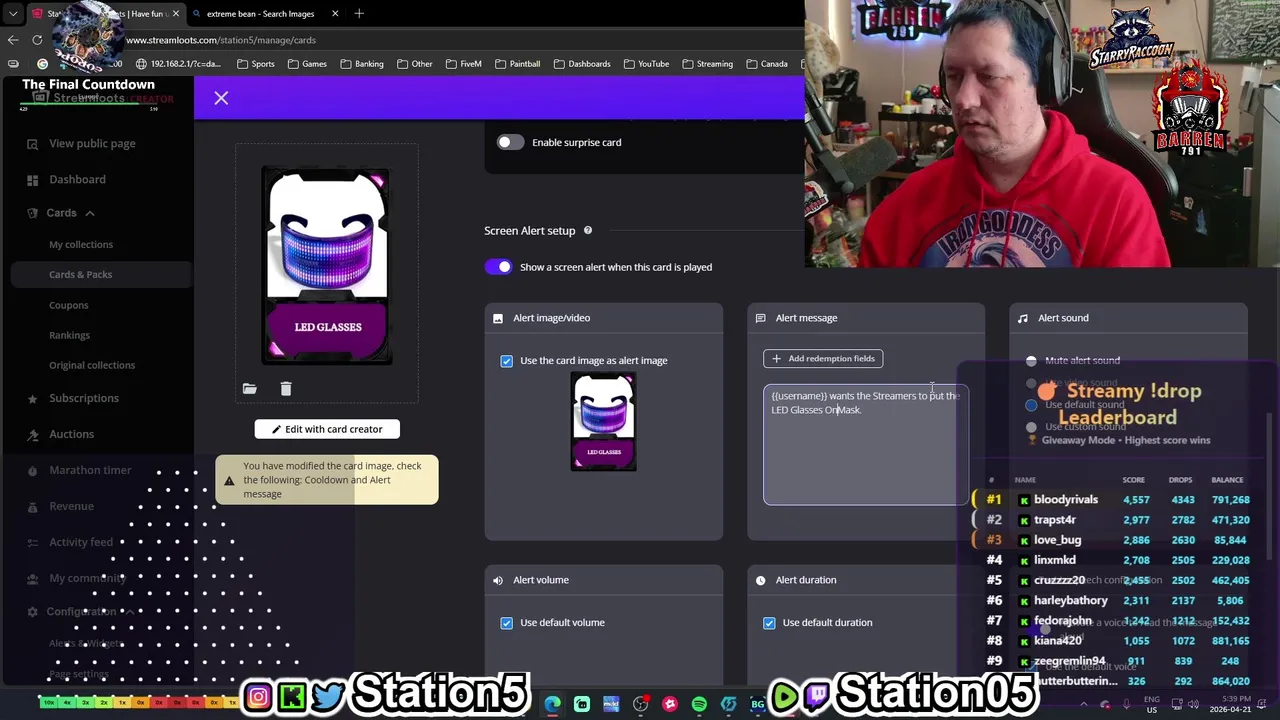This screenshot has height=720, width=1280.
Task: Open the Games bookmarks folder
Action: (306, 64)
